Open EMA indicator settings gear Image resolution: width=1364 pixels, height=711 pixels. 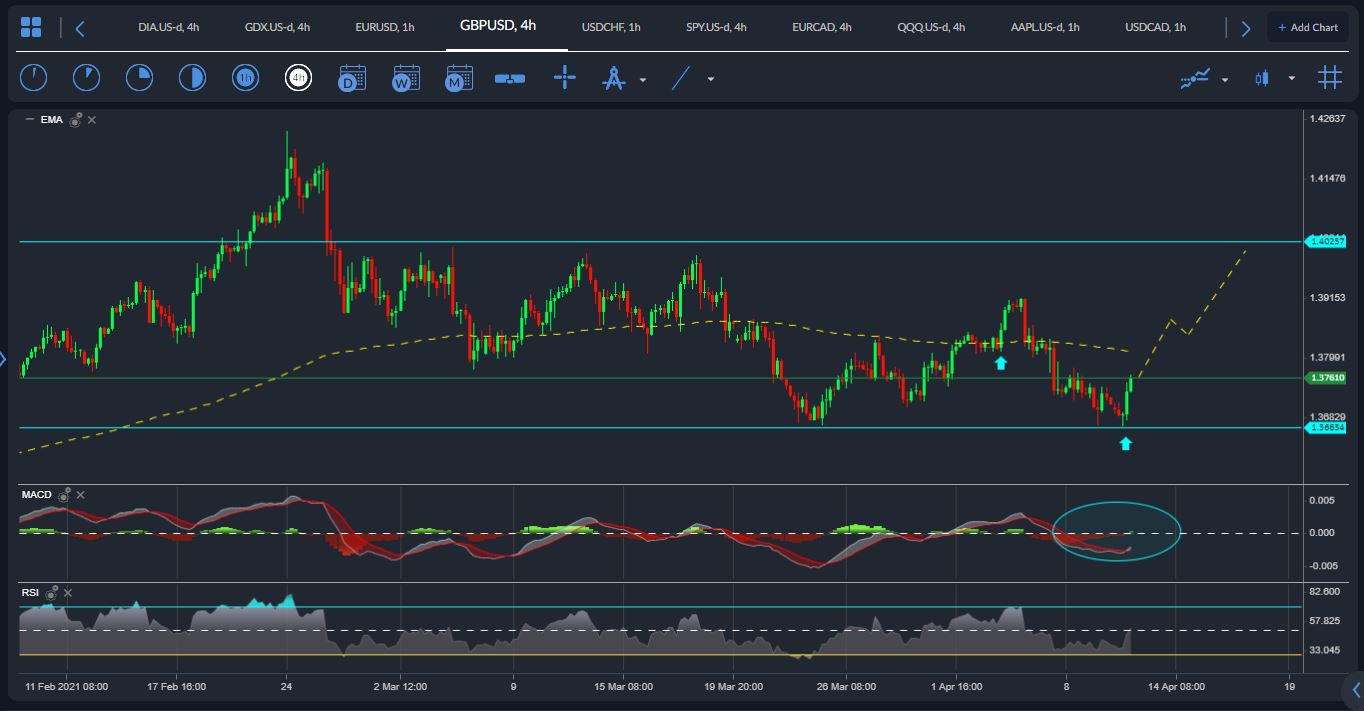click(x=76, y=120)
